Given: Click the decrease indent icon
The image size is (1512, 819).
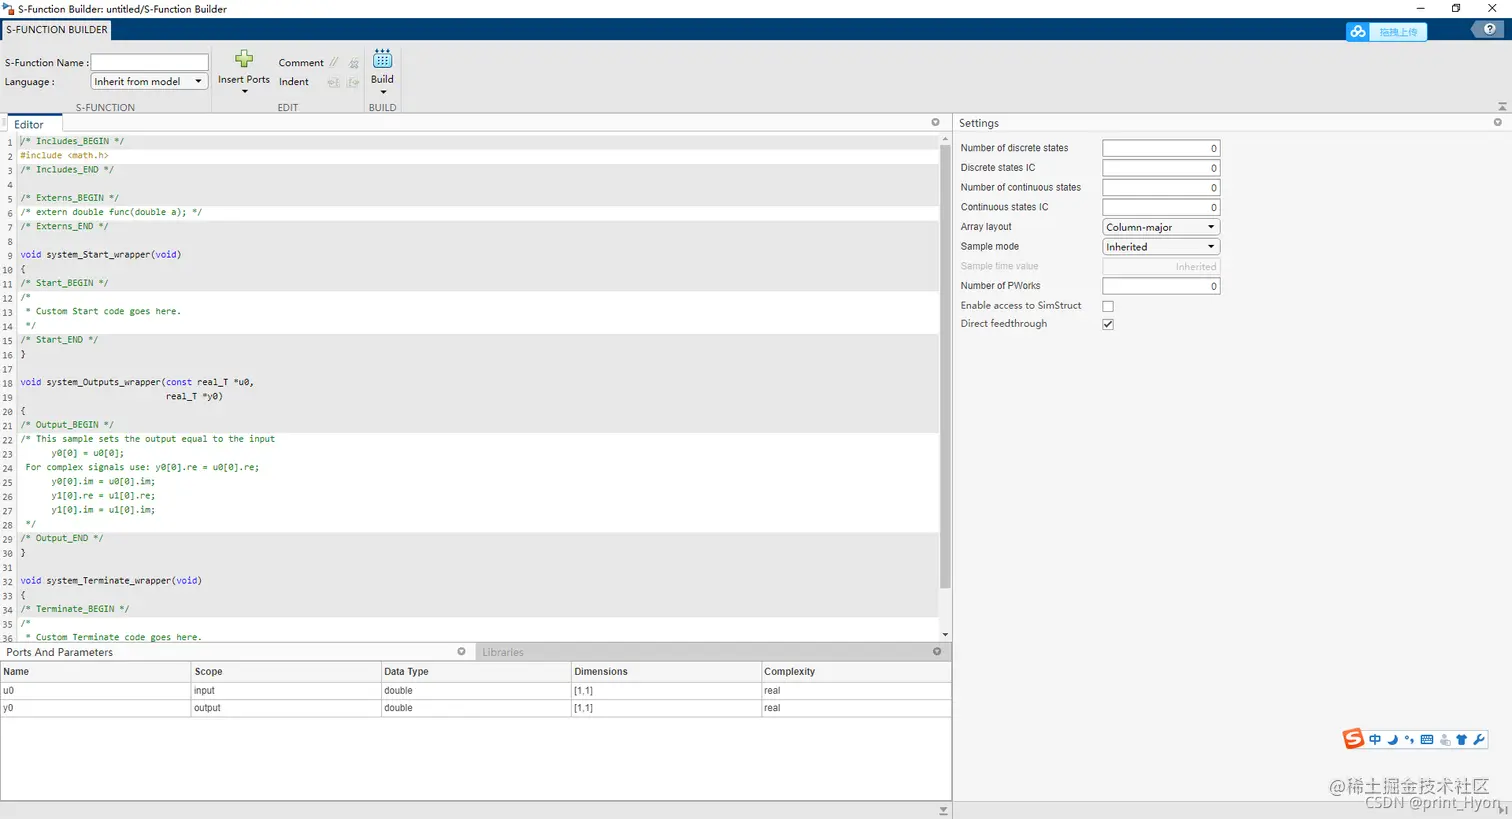Looking at the screenshot, I should 334,83.
